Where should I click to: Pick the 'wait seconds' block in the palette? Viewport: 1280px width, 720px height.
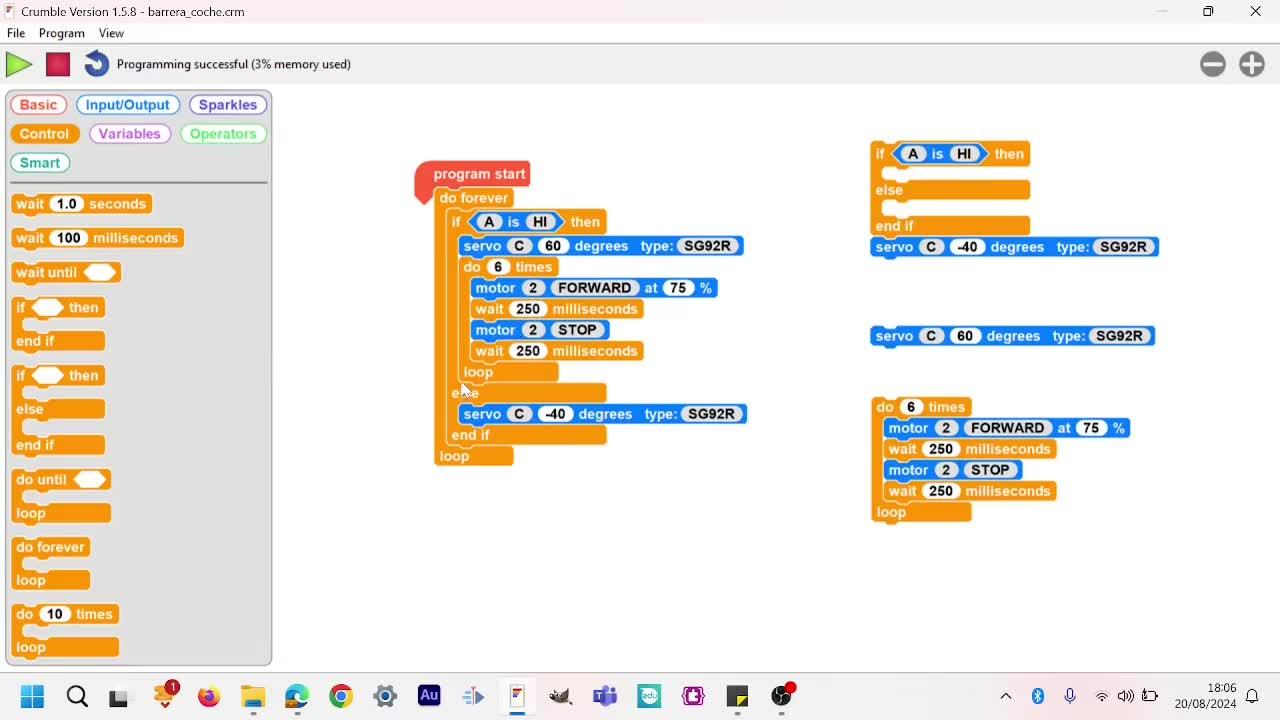[x=82, y=204]
